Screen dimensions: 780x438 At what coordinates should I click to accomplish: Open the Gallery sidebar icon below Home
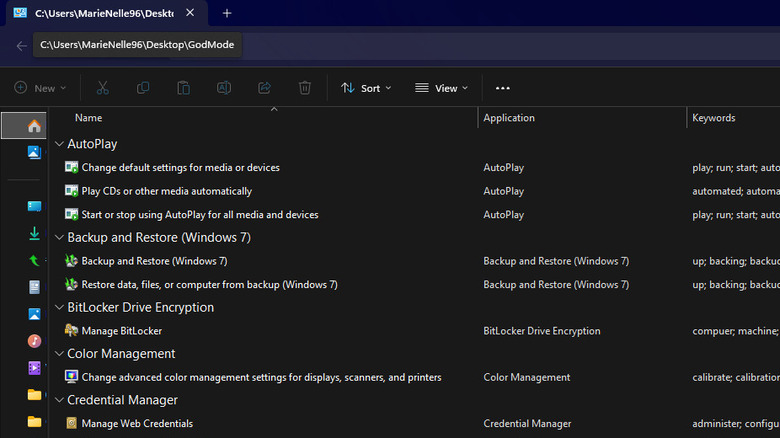tap(34, 152)
